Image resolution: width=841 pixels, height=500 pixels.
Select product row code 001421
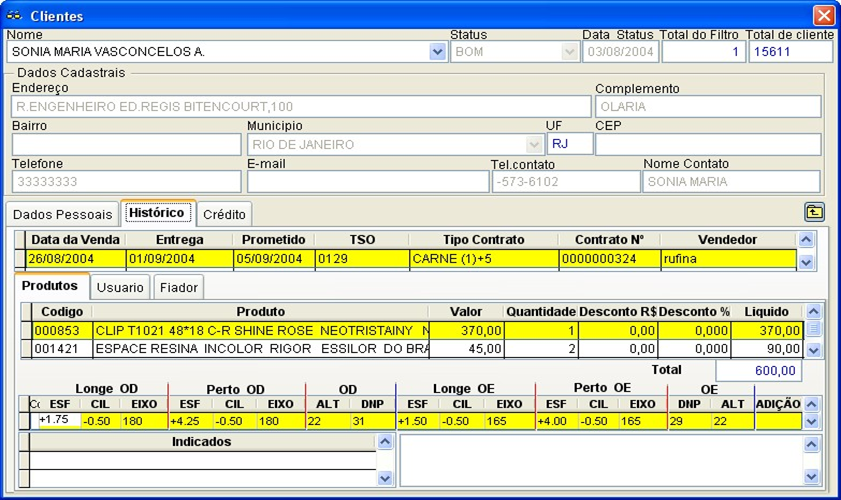pos(62,349)
